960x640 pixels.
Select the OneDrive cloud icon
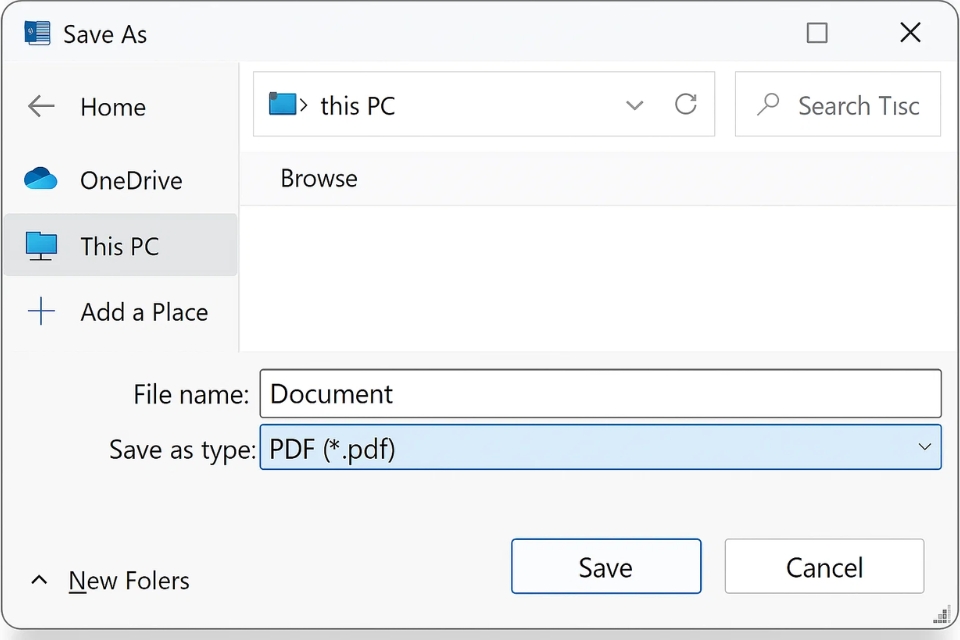tap(40, 180)
